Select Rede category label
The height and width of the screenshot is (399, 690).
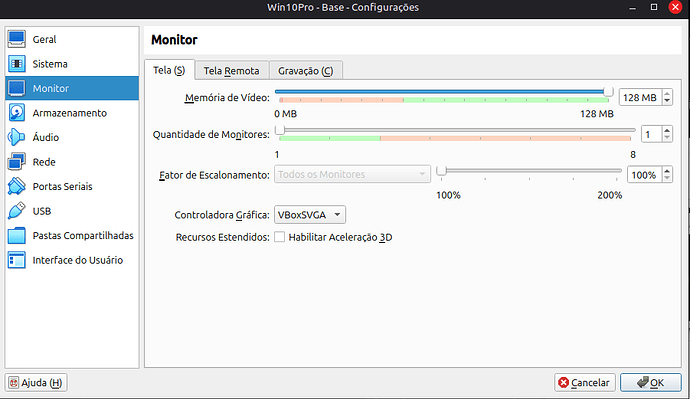(x=44, y=162)
